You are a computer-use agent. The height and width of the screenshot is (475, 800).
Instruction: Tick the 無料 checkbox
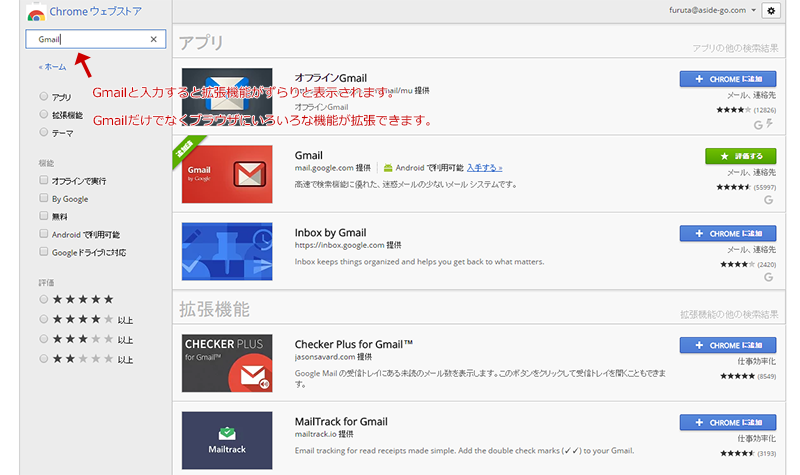[x=44, y=215]
